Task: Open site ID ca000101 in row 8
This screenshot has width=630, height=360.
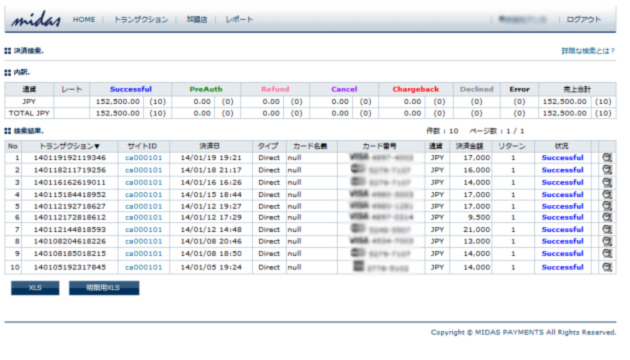Action: [x=143, y=241]
